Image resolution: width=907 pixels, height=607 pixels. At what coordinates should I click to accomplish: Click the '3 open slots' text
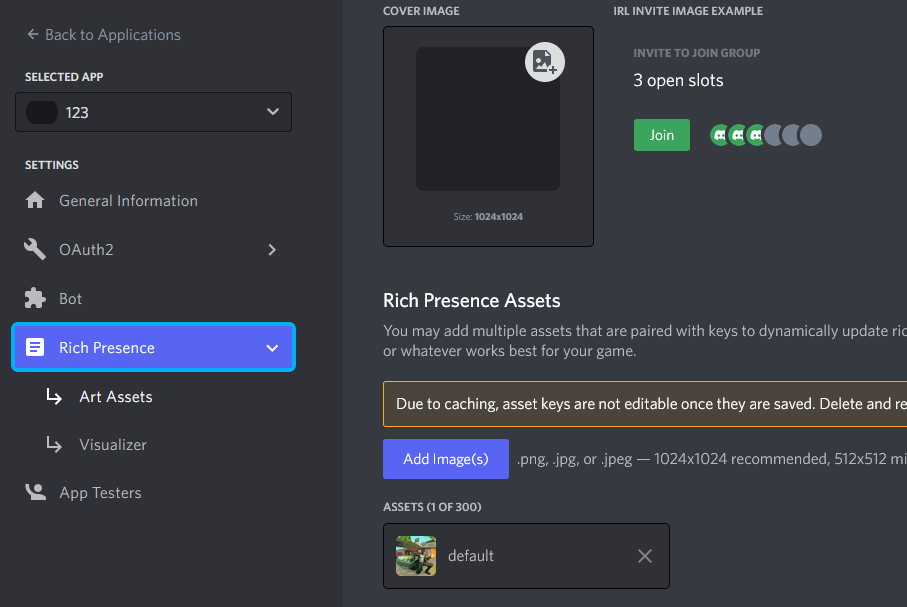click(678, 80)
